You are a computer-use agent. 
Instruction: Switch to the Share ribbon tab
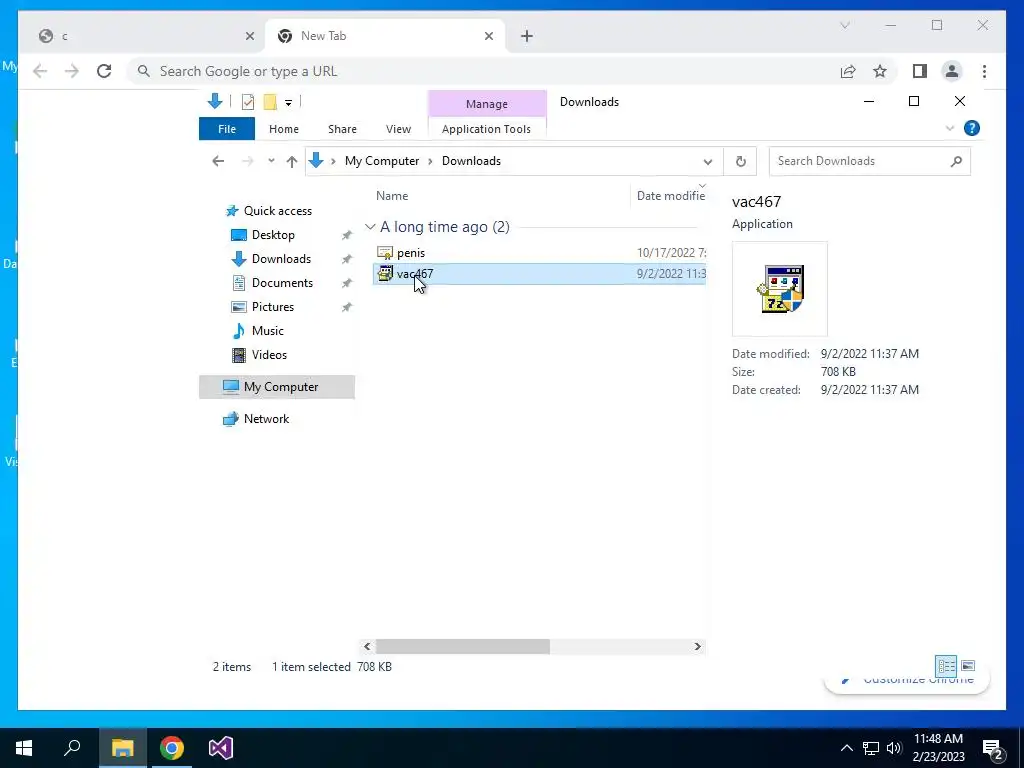point(342,129)
